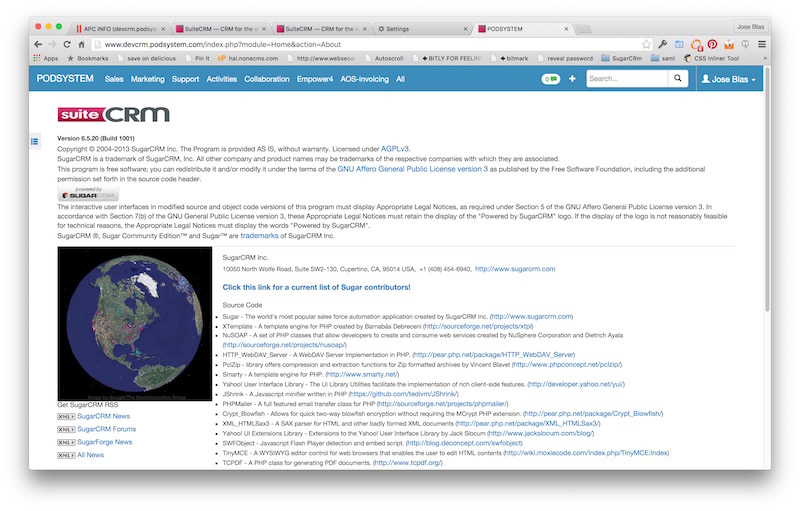800x511 pixels.
Task: Open the saml bookmarks folder
Action: point(663,58)
